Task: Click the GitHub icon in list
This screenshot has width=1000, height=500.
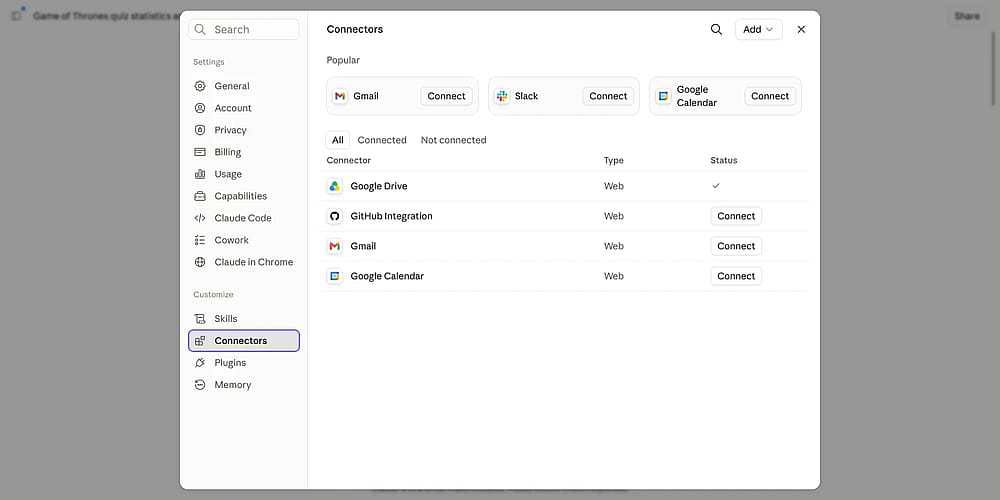Action: tap(335, 216)
